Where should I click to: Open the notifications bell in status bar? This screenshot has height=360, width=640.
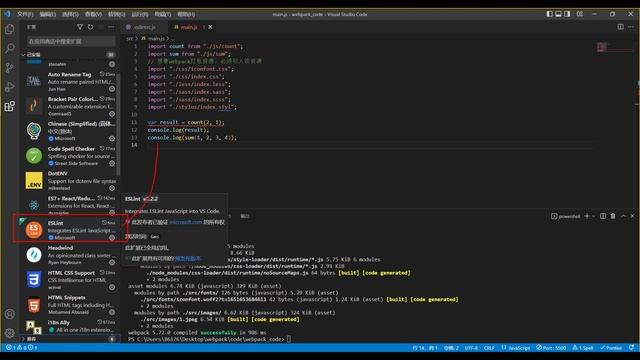click(631, 348)
